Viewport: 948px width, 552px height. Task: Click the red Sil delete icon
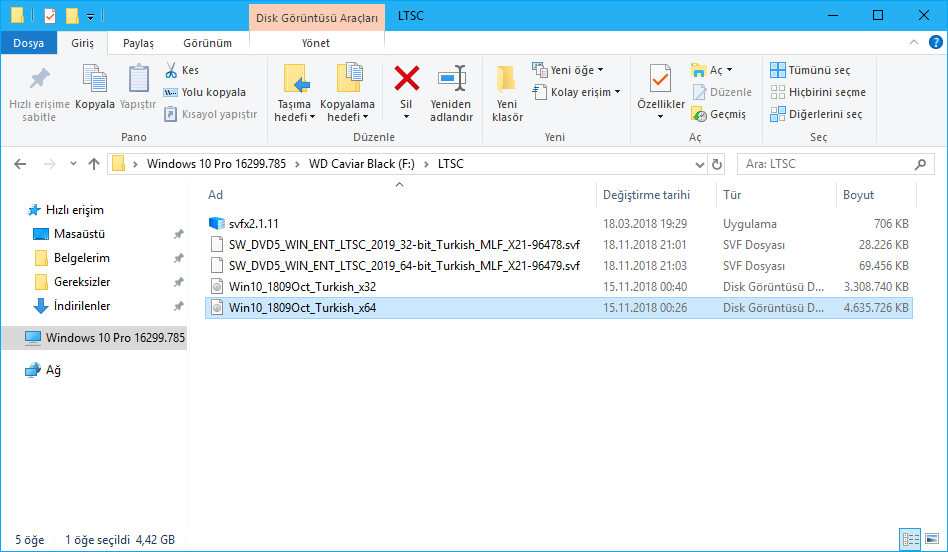pos(406,79)
